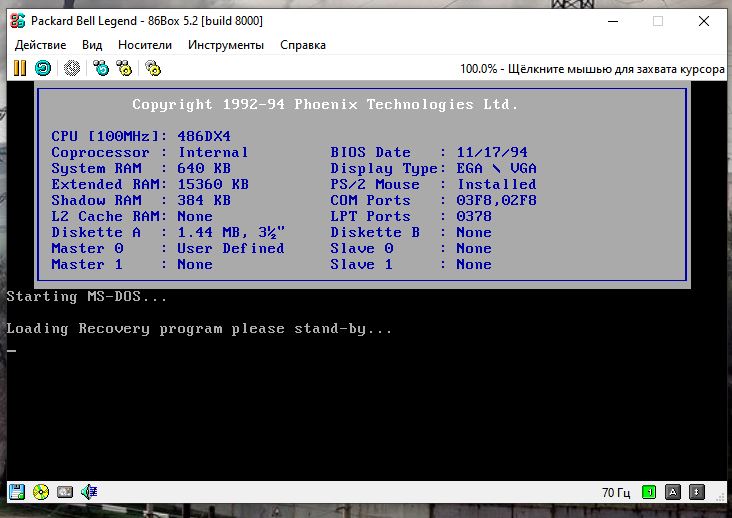Open the Справка menu
The image size is (732, 518).
tap(303, 45)
